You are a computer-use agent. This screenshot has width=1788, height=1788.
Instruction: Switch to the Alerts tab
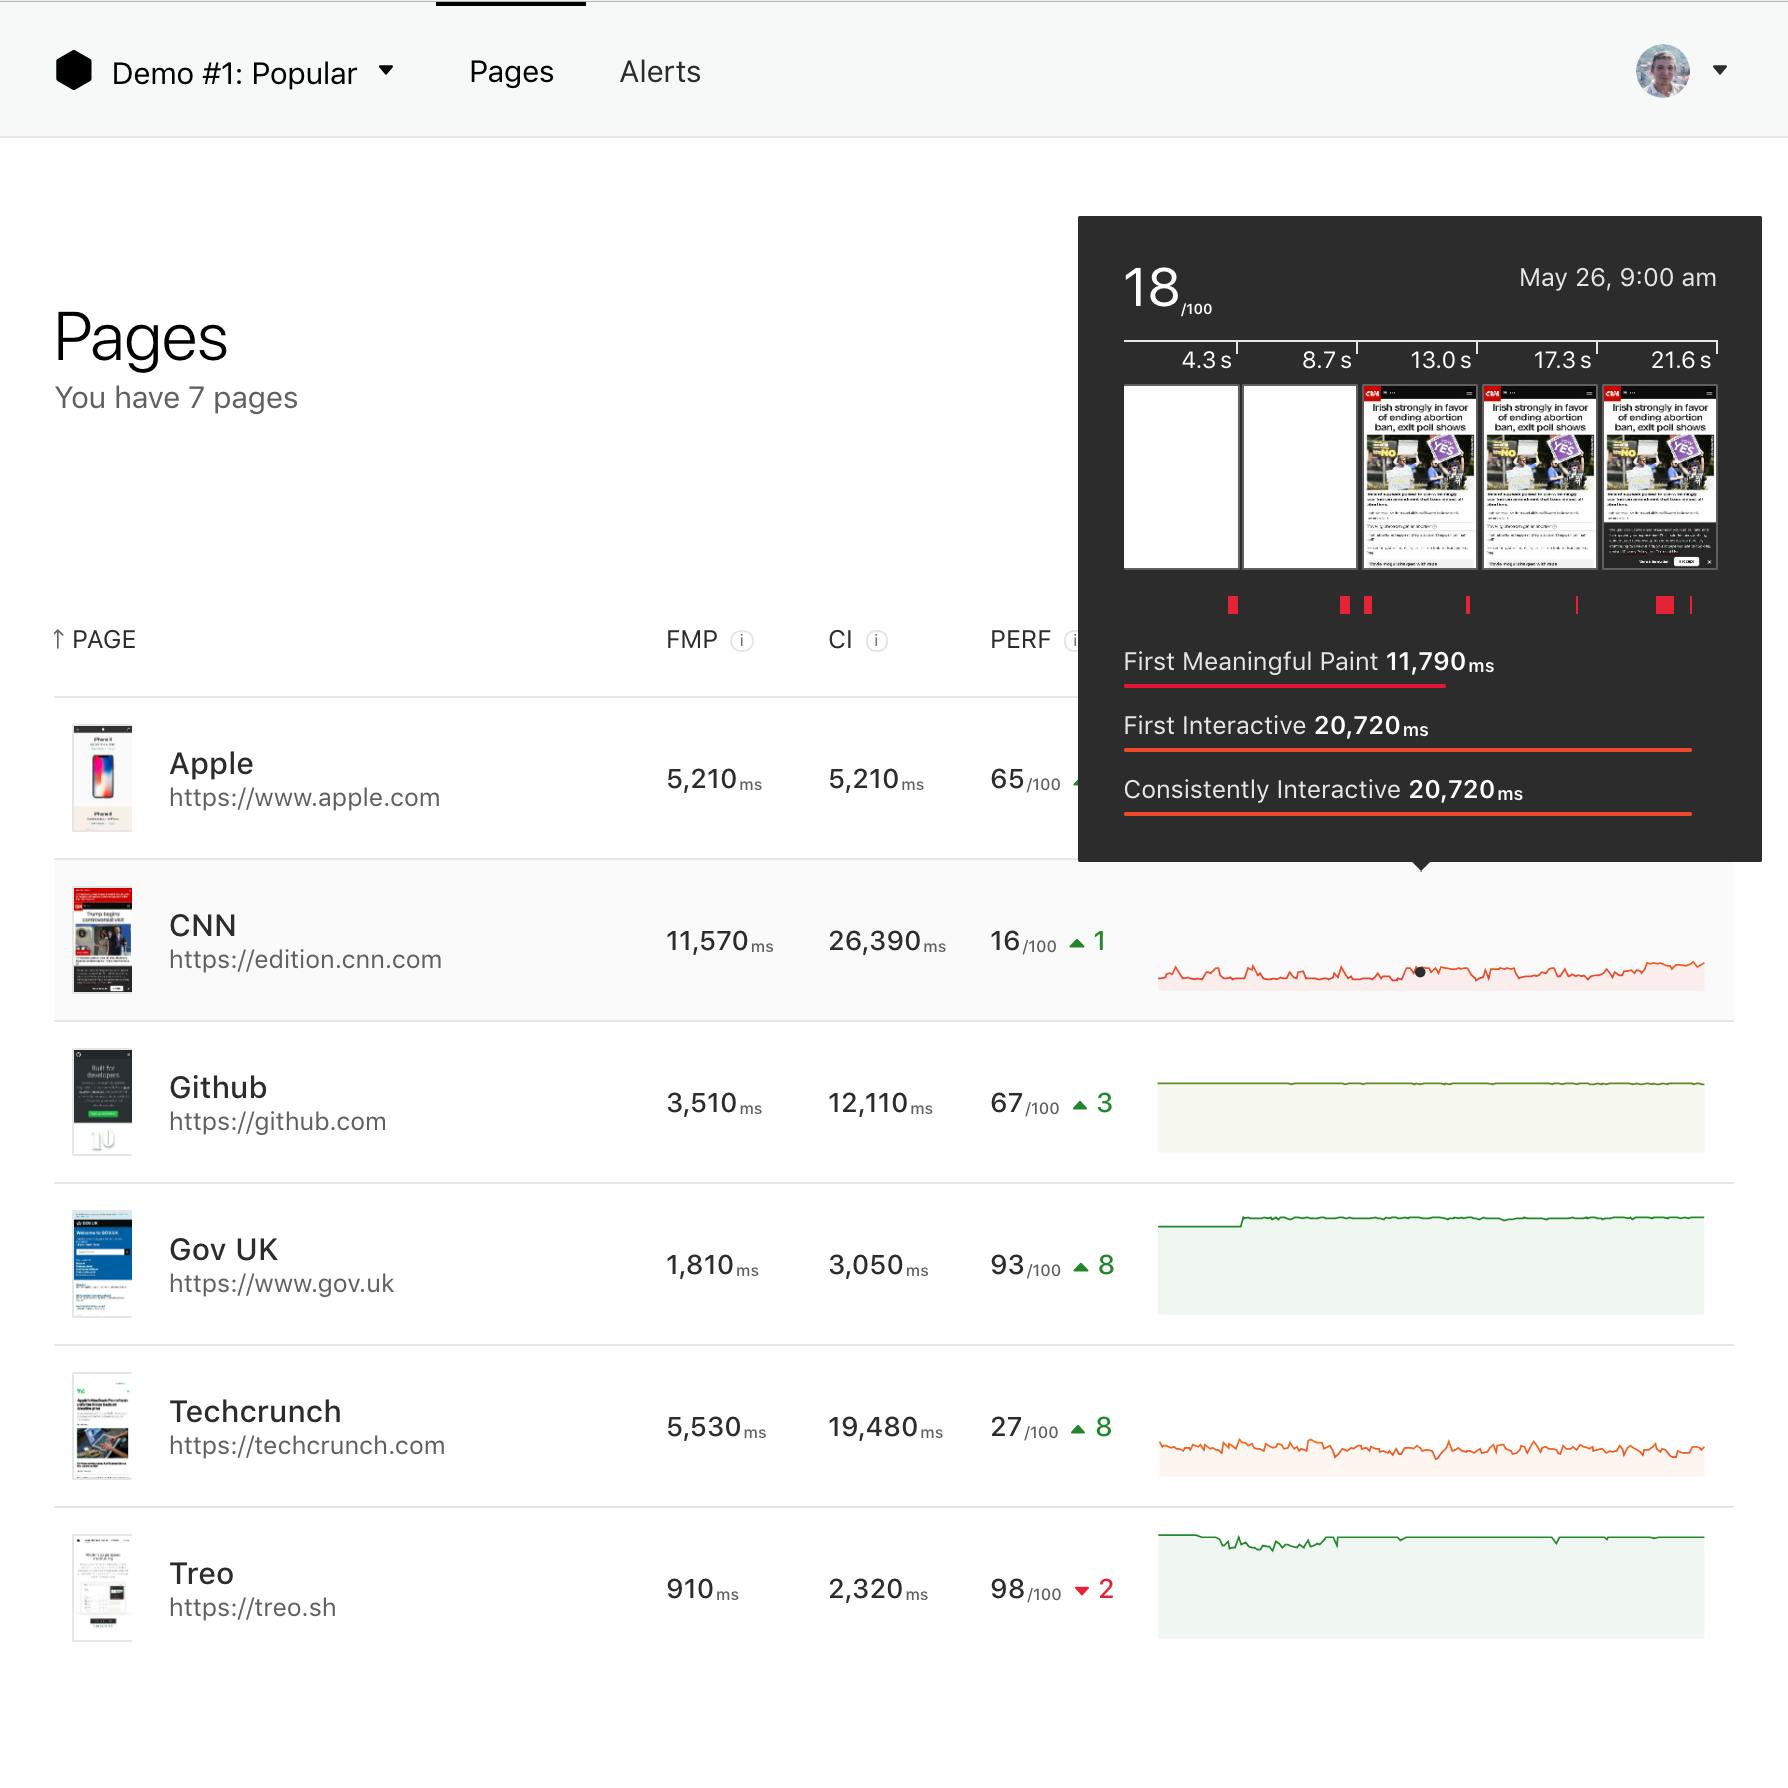[660, 72]
